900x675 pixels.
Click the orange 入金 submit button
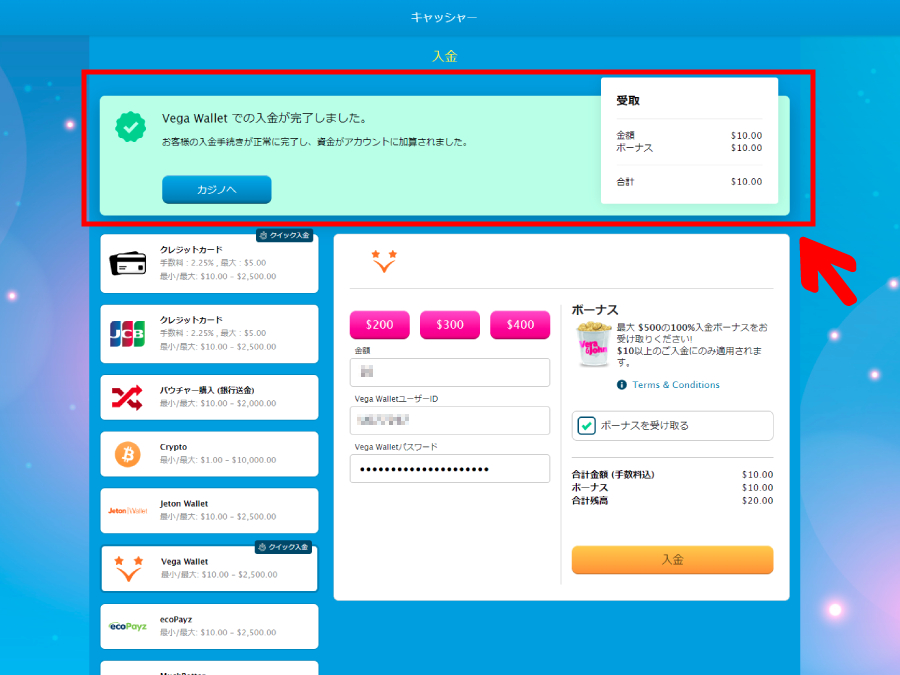672,560
